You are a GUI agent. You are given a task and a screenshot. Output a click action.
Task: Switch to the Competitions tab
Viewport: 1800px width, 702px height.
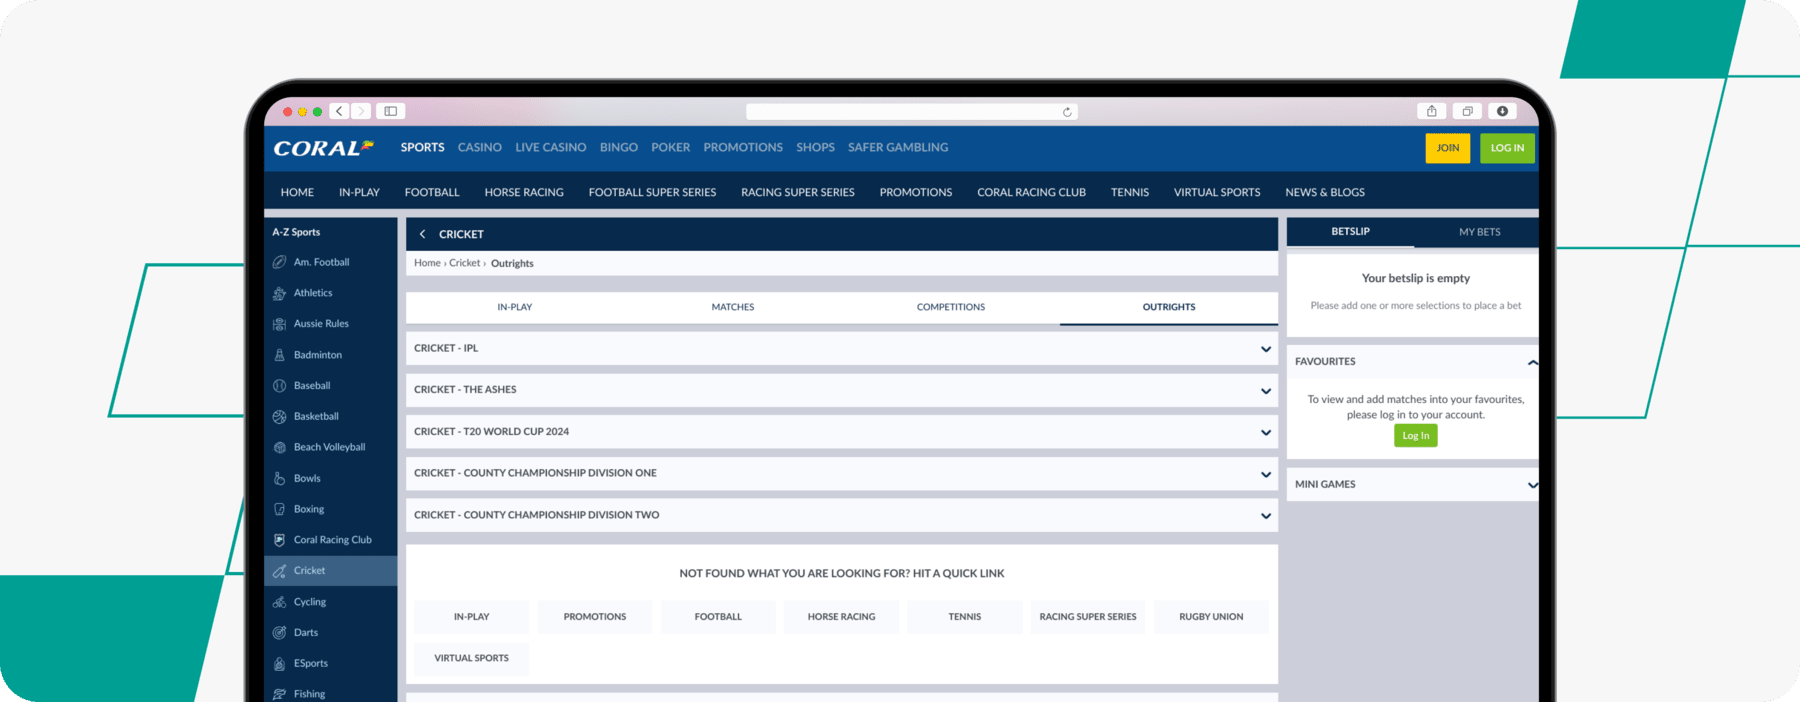951,307
